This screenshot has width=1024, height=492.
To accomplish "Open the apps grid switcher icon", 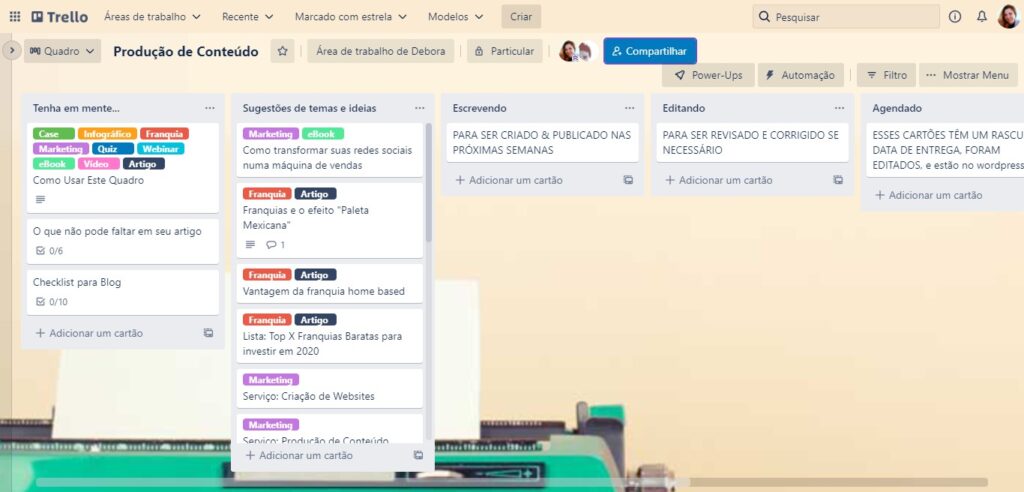I will coord(14,17).
